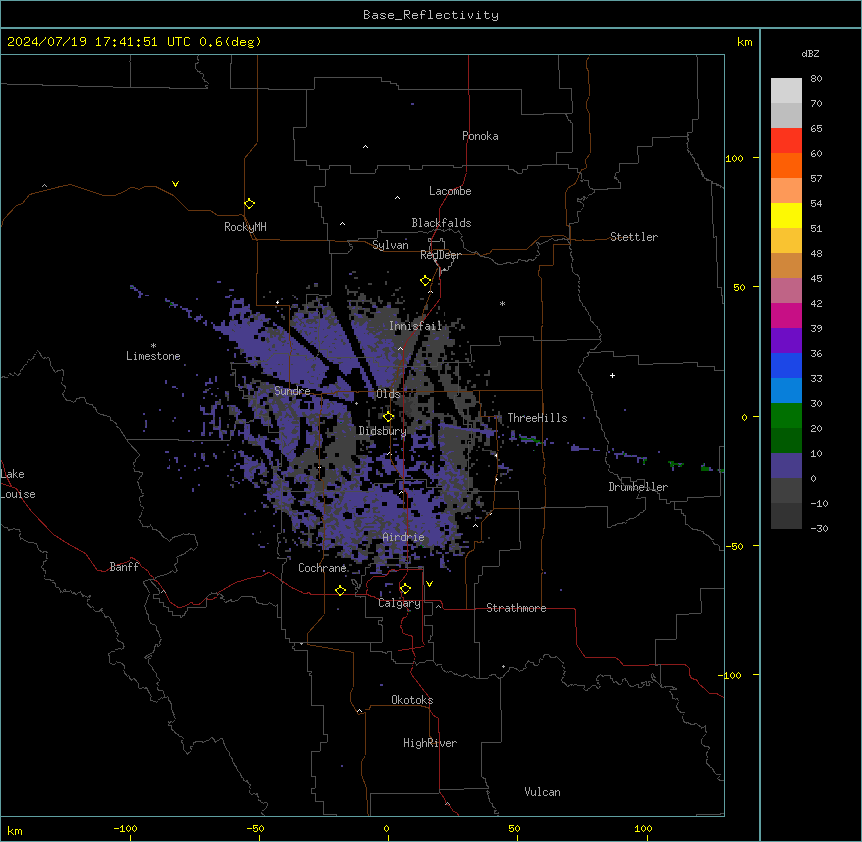Select the Blackfalds city label

pos(441,223)
